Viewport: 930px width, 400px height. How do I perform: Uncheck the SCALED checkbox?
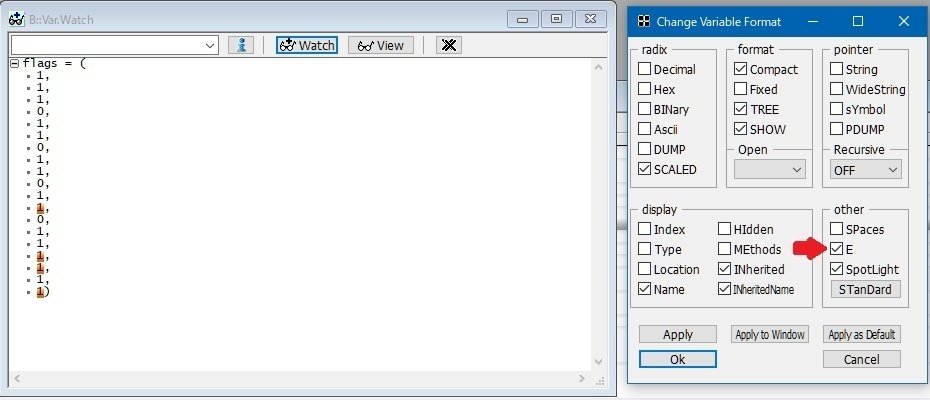(x=644, y=169)
